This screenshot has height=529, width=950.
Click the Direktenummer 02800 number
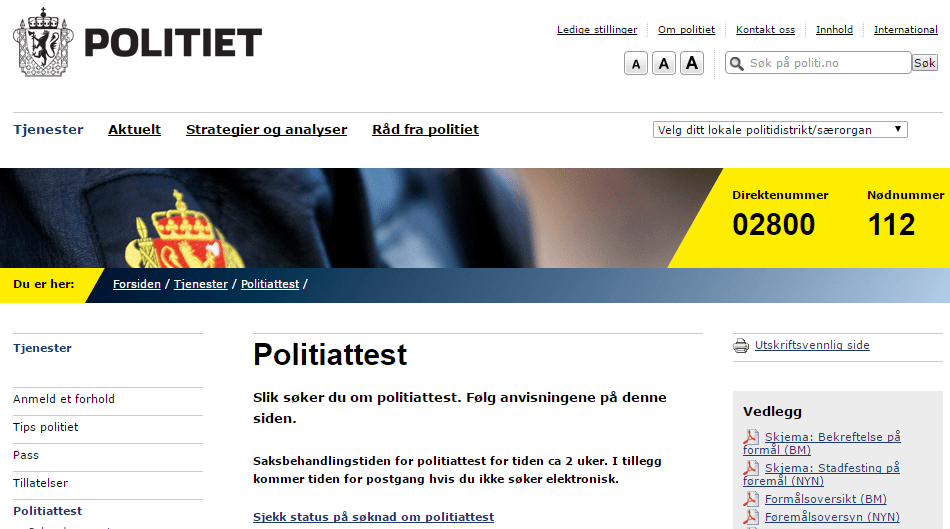(x=774, y=225)
